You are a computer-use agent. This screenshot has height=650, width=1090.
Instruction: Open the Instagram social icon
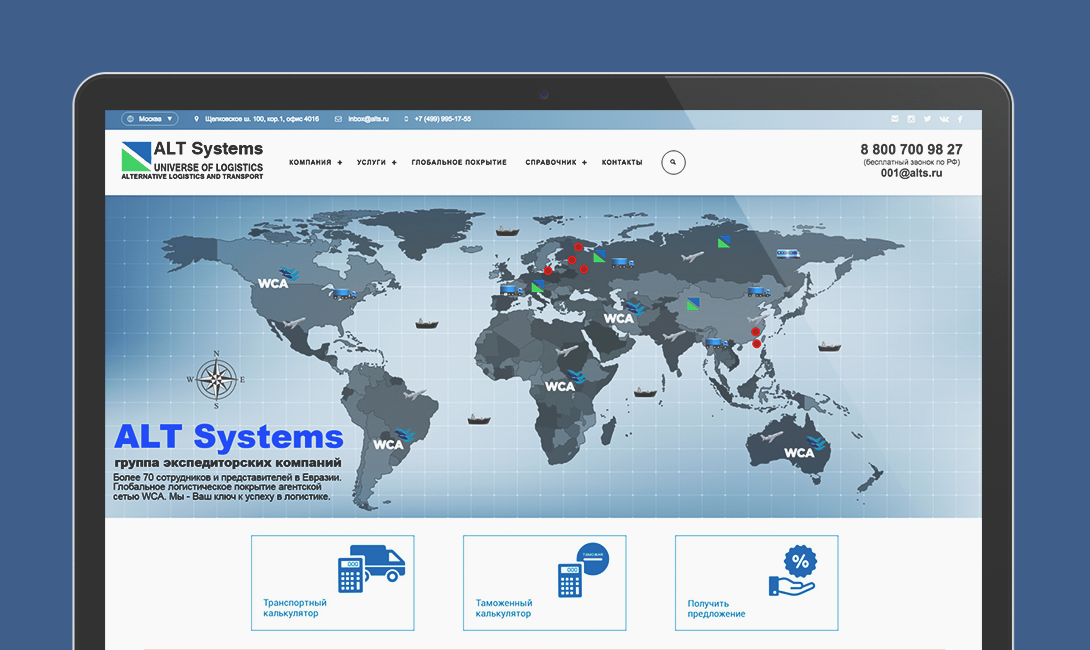pos(911,119)
